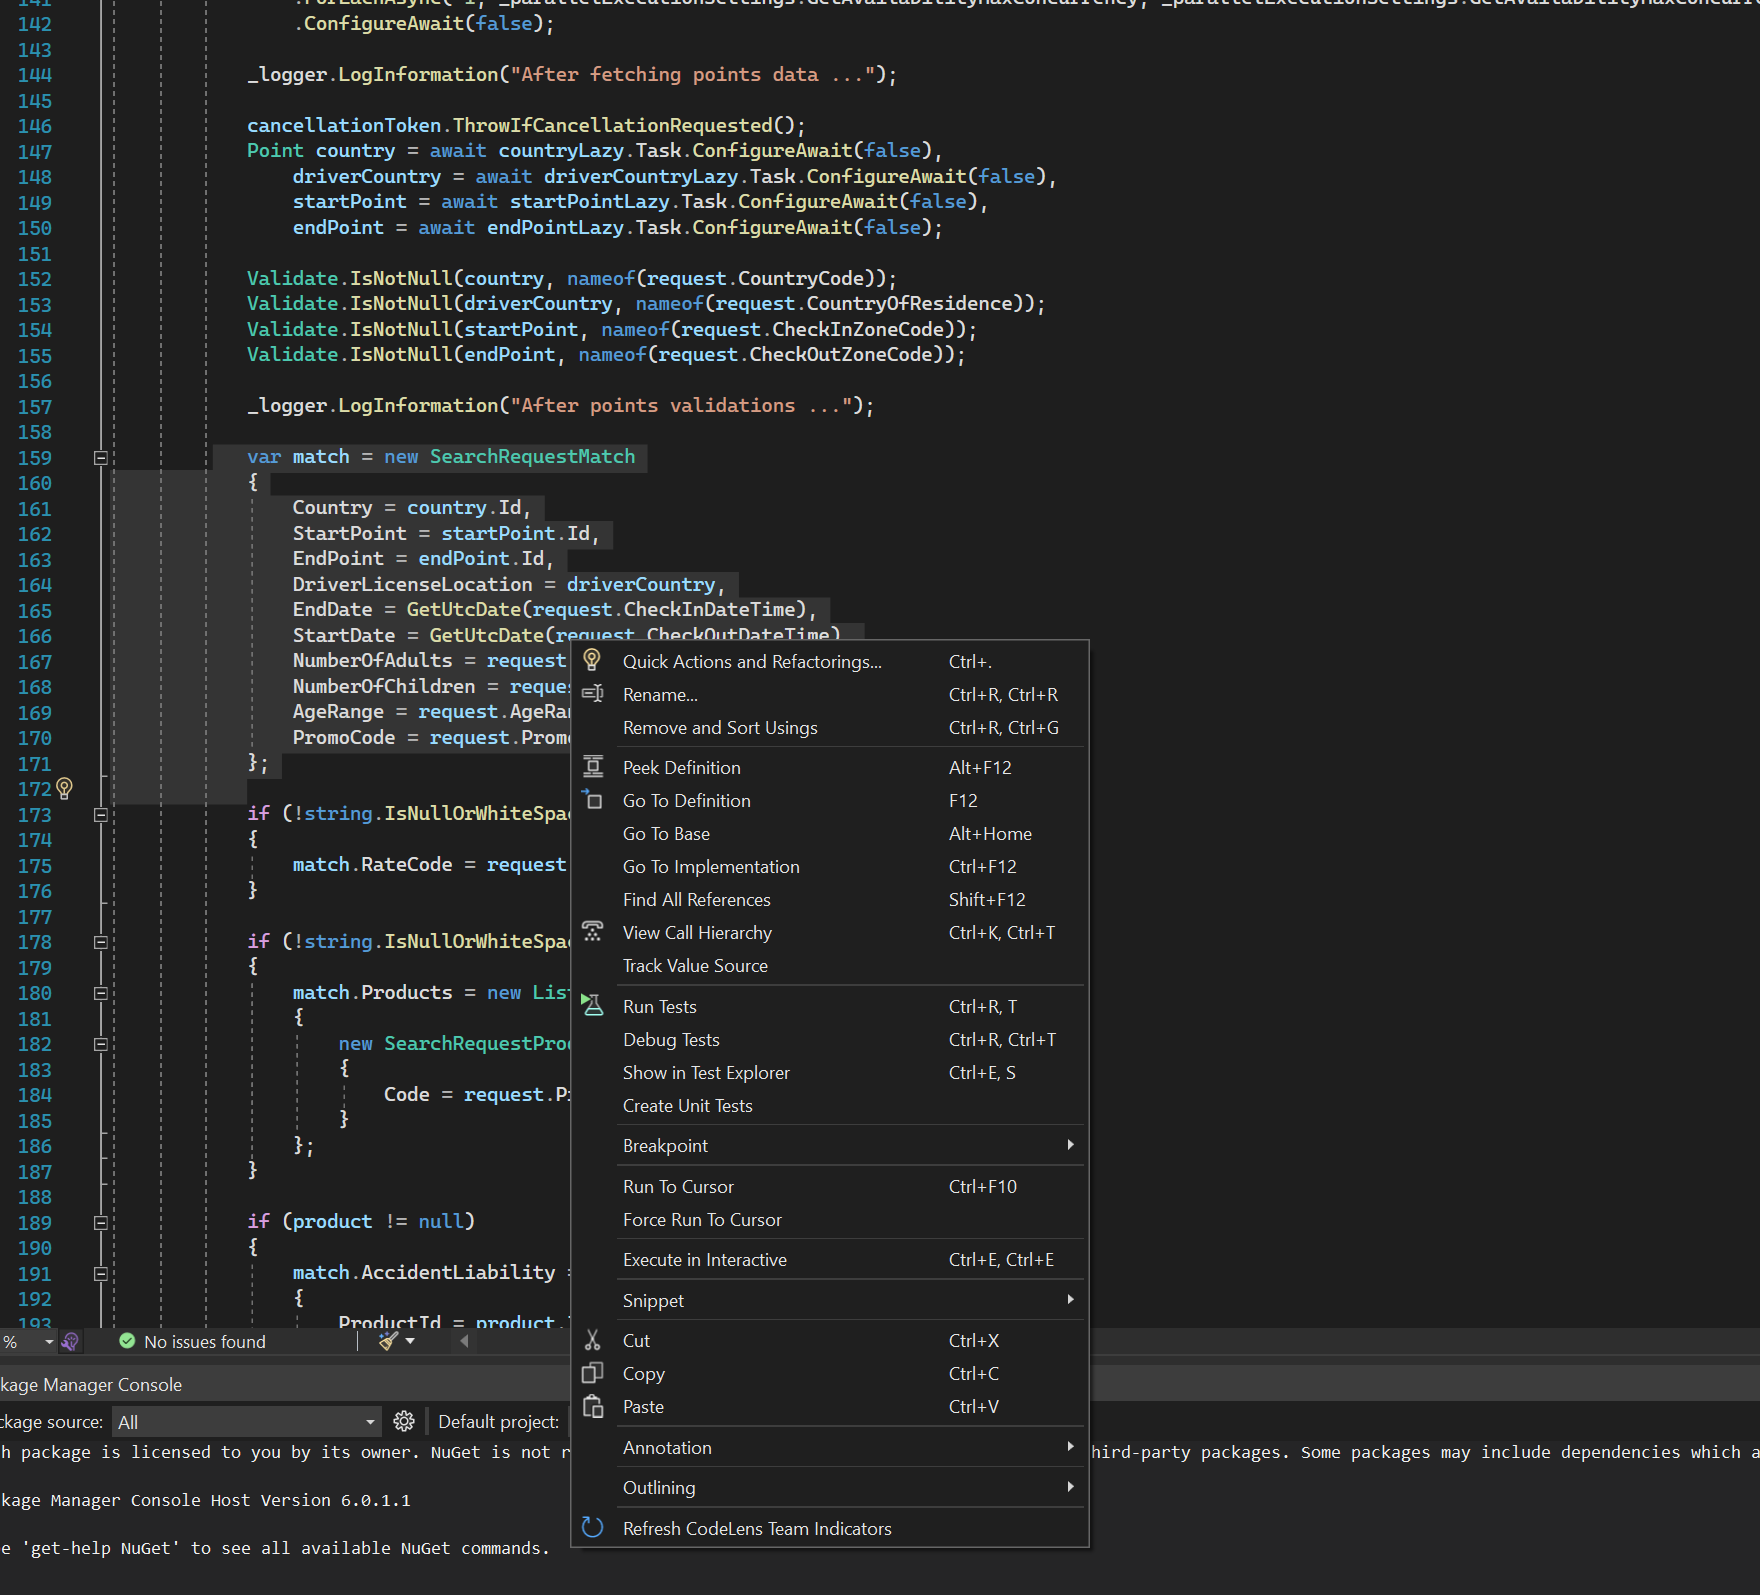The image size is (1760, 1595).
Task: Click the code cleanup broom icon
Action: click(388, 1341)
